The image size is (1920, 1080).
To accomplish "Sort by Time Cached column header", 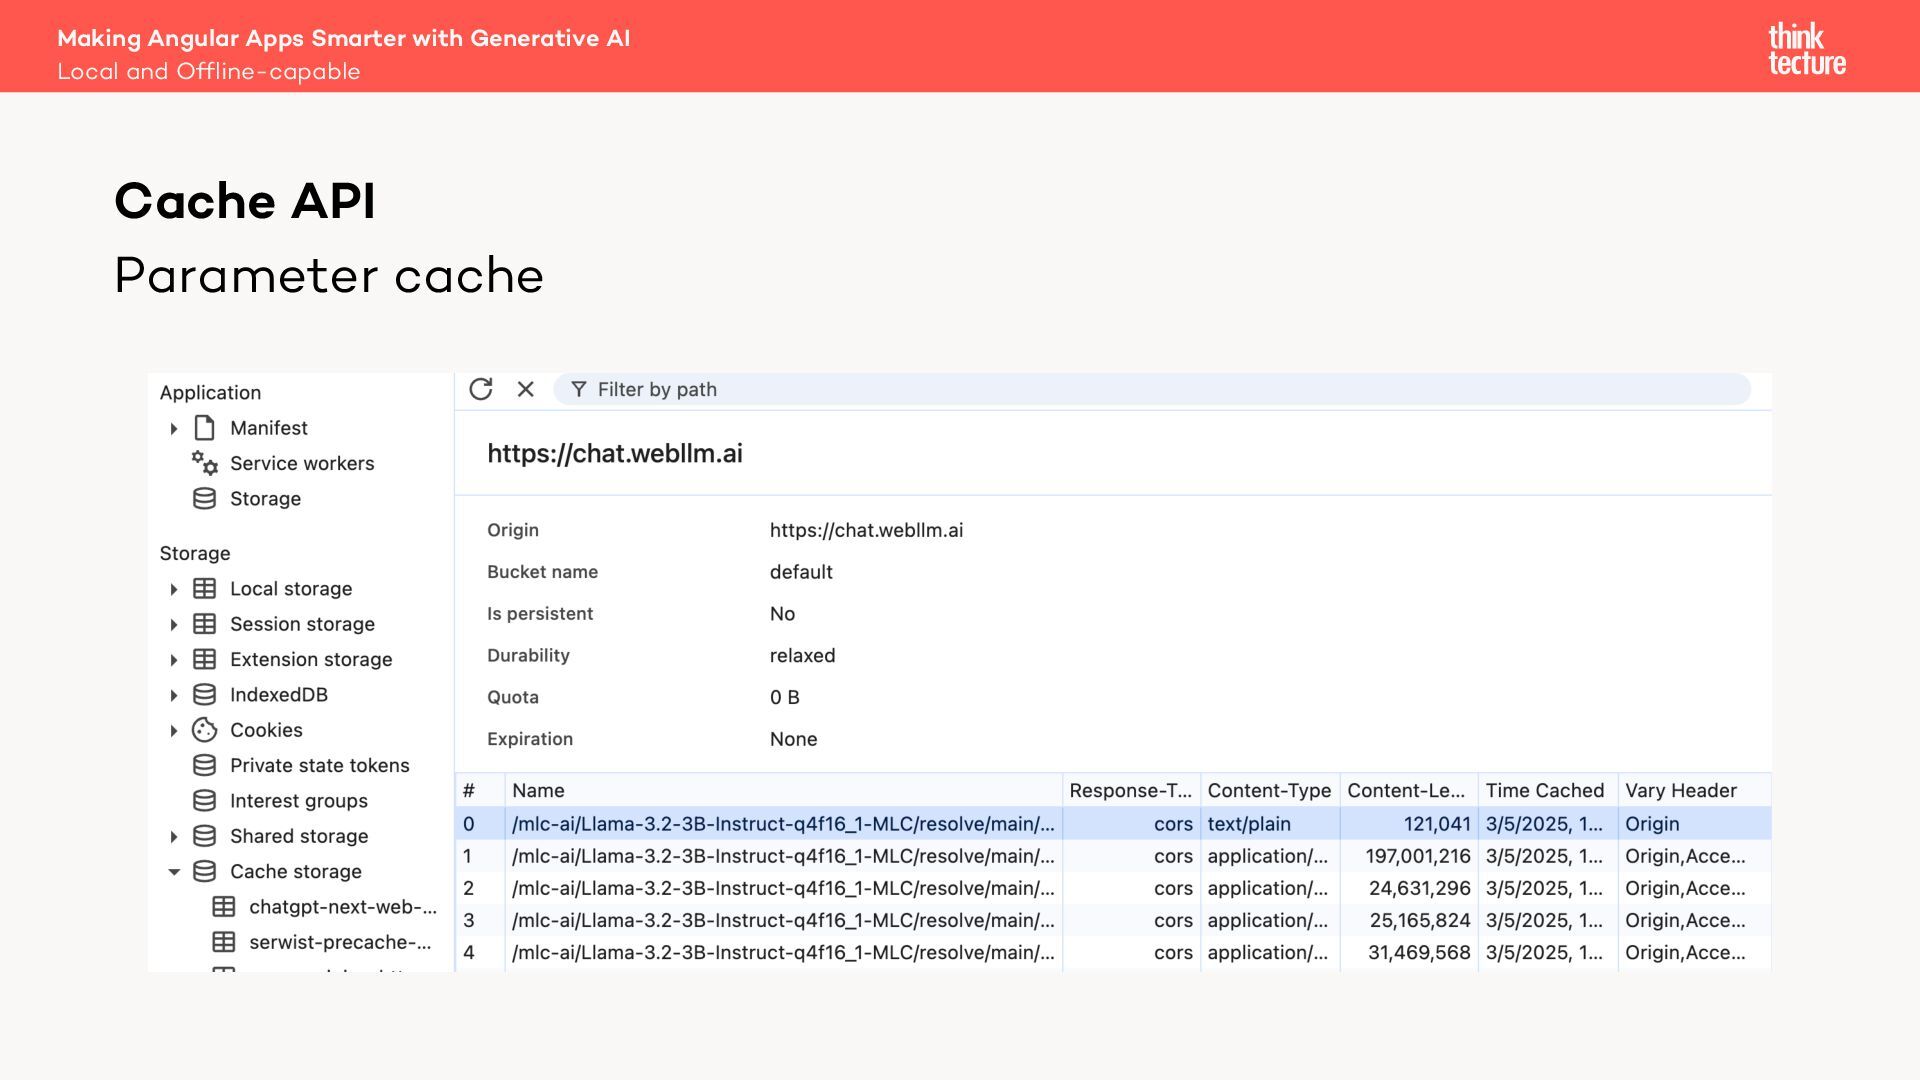I will [1544, 790].
